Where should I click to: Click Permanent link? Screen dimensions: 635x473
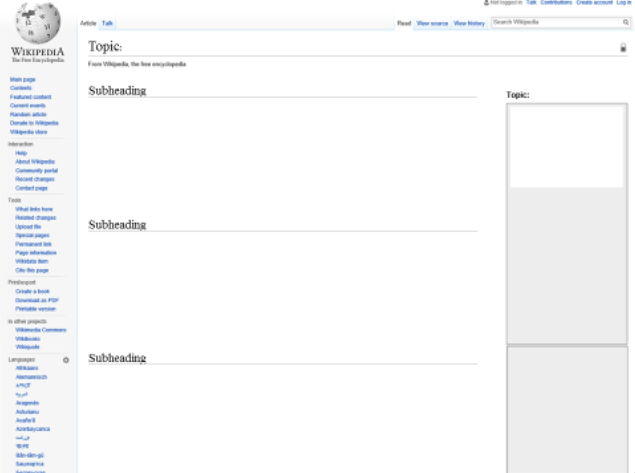[34, 244]
